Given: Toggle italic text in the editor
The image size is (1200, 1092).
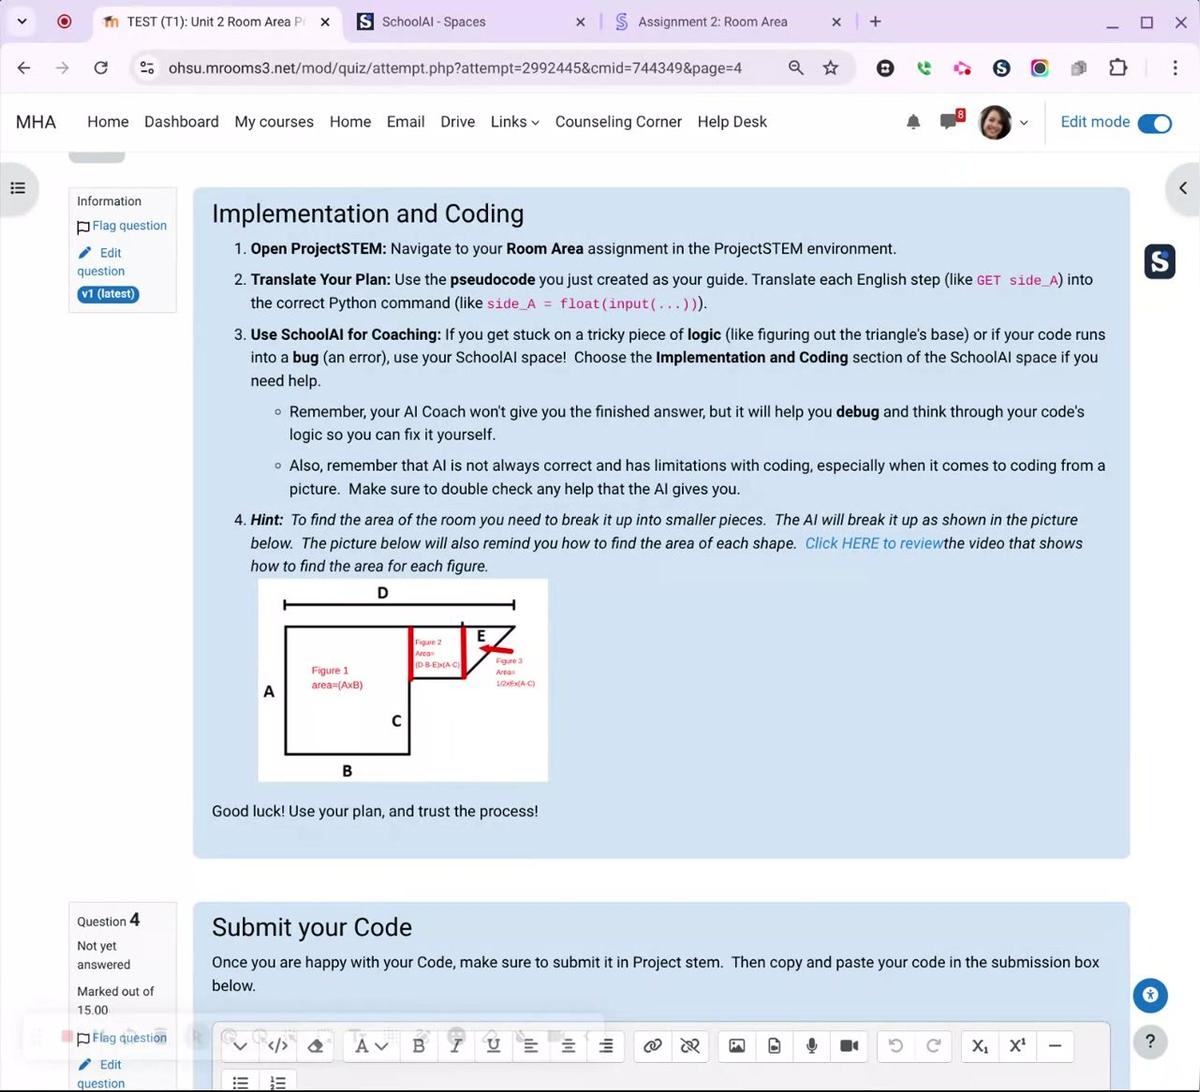Looking at the screenshot, I should pos(456,1046).
